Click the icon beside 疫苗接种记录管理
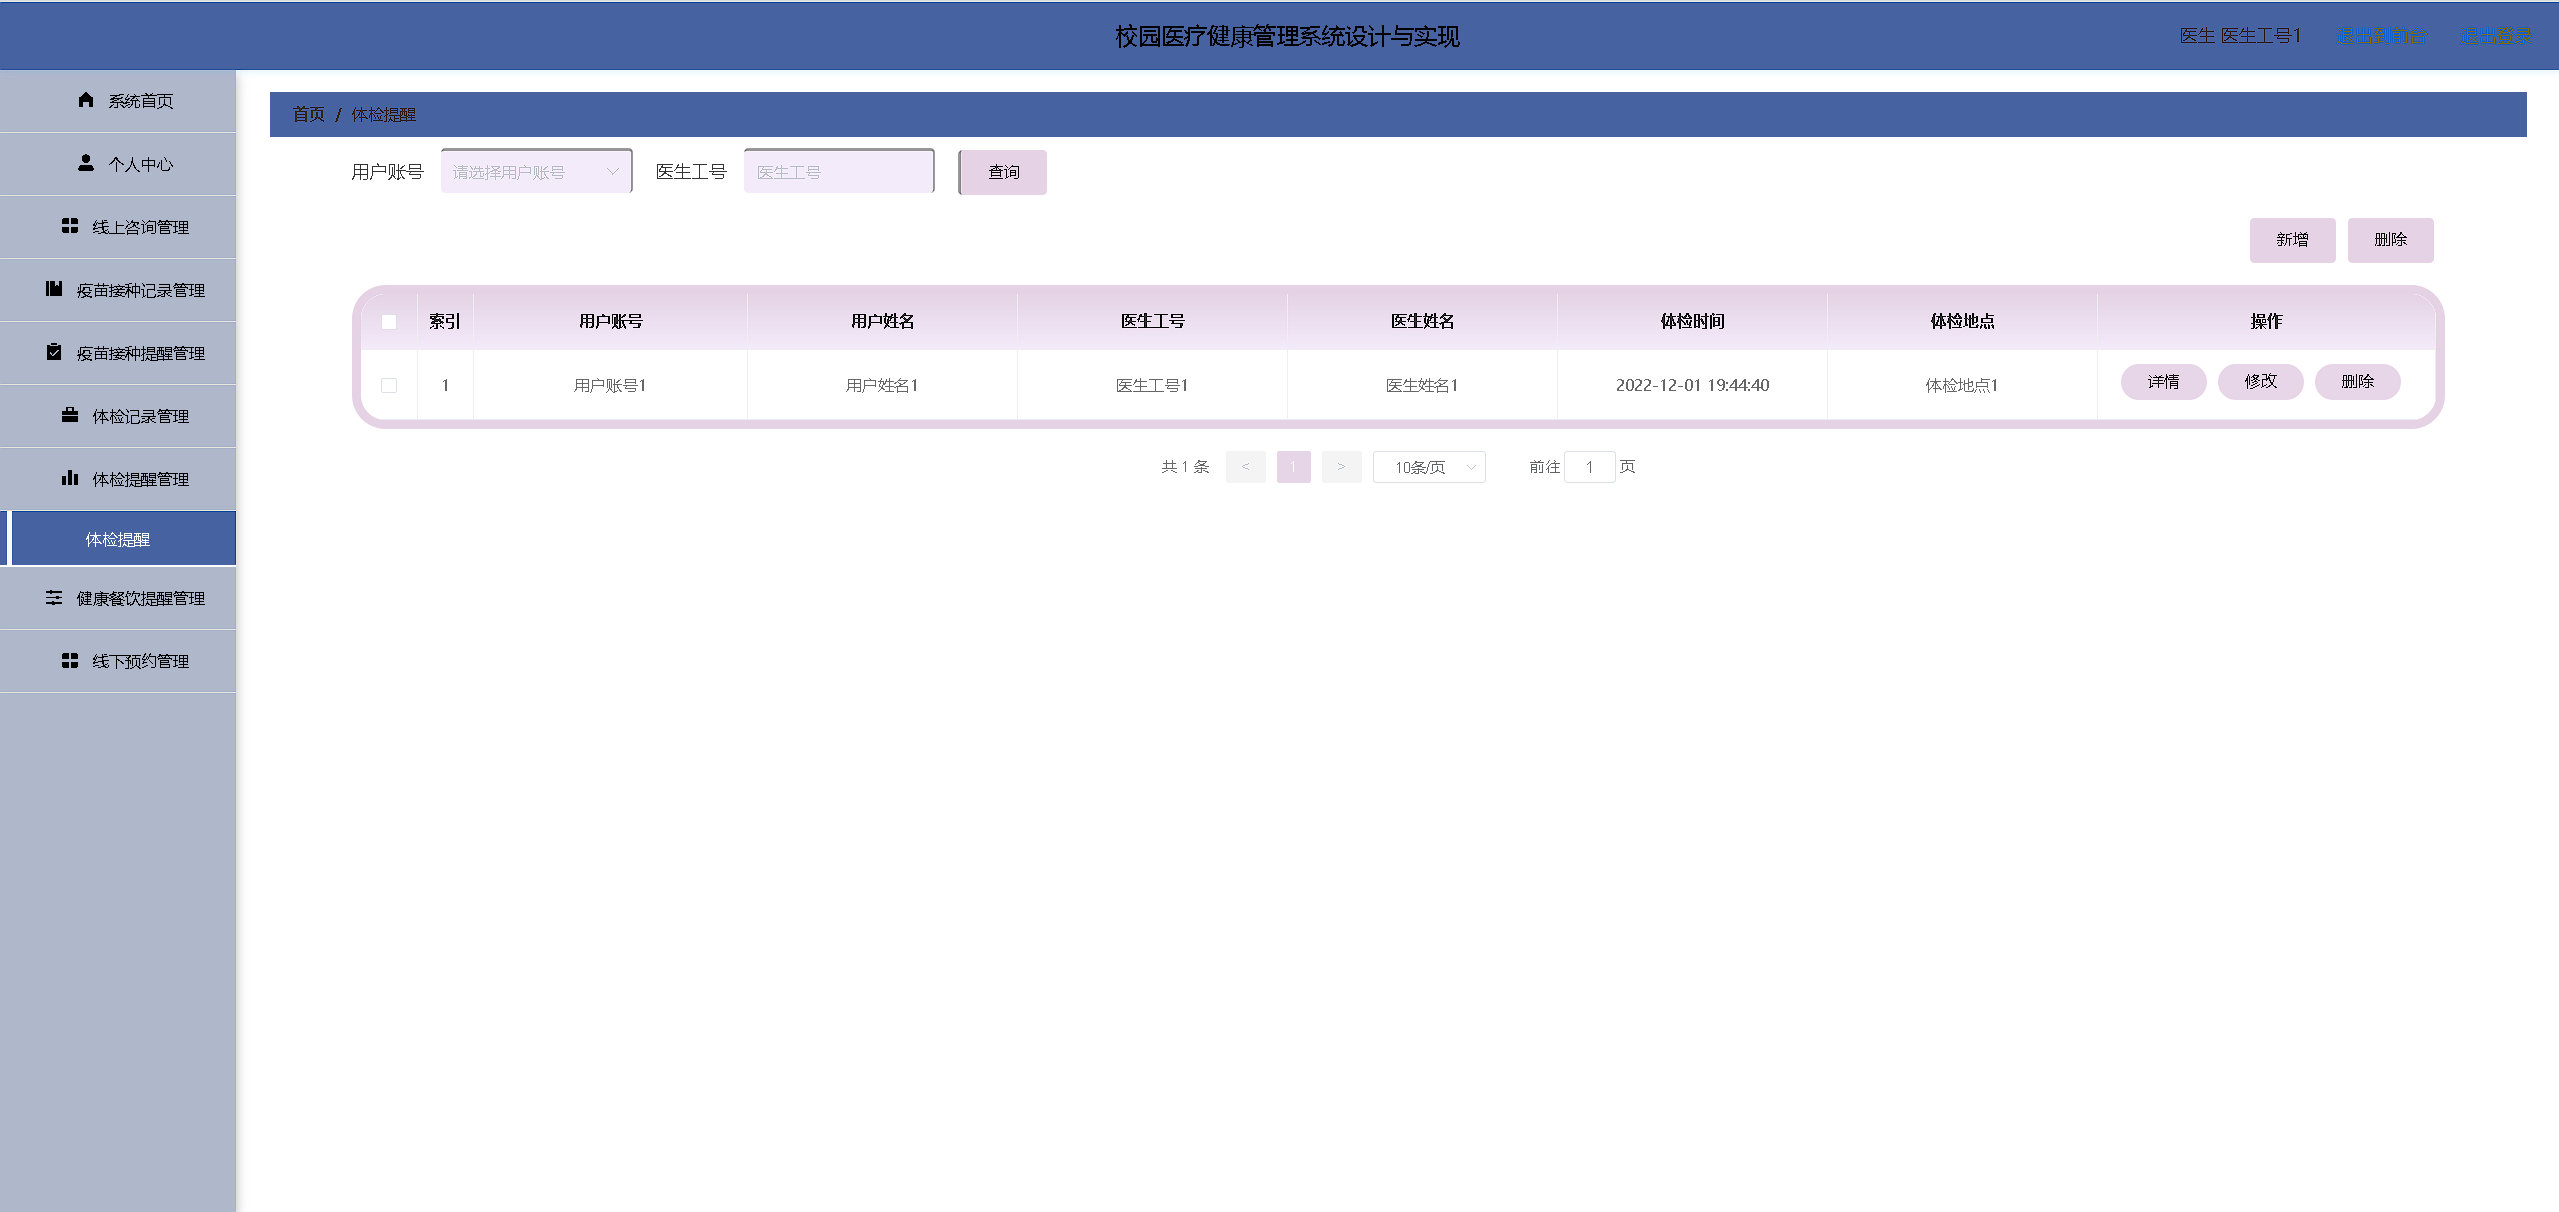Screen dimensions: 2559x1212 [x=54, y=289]
